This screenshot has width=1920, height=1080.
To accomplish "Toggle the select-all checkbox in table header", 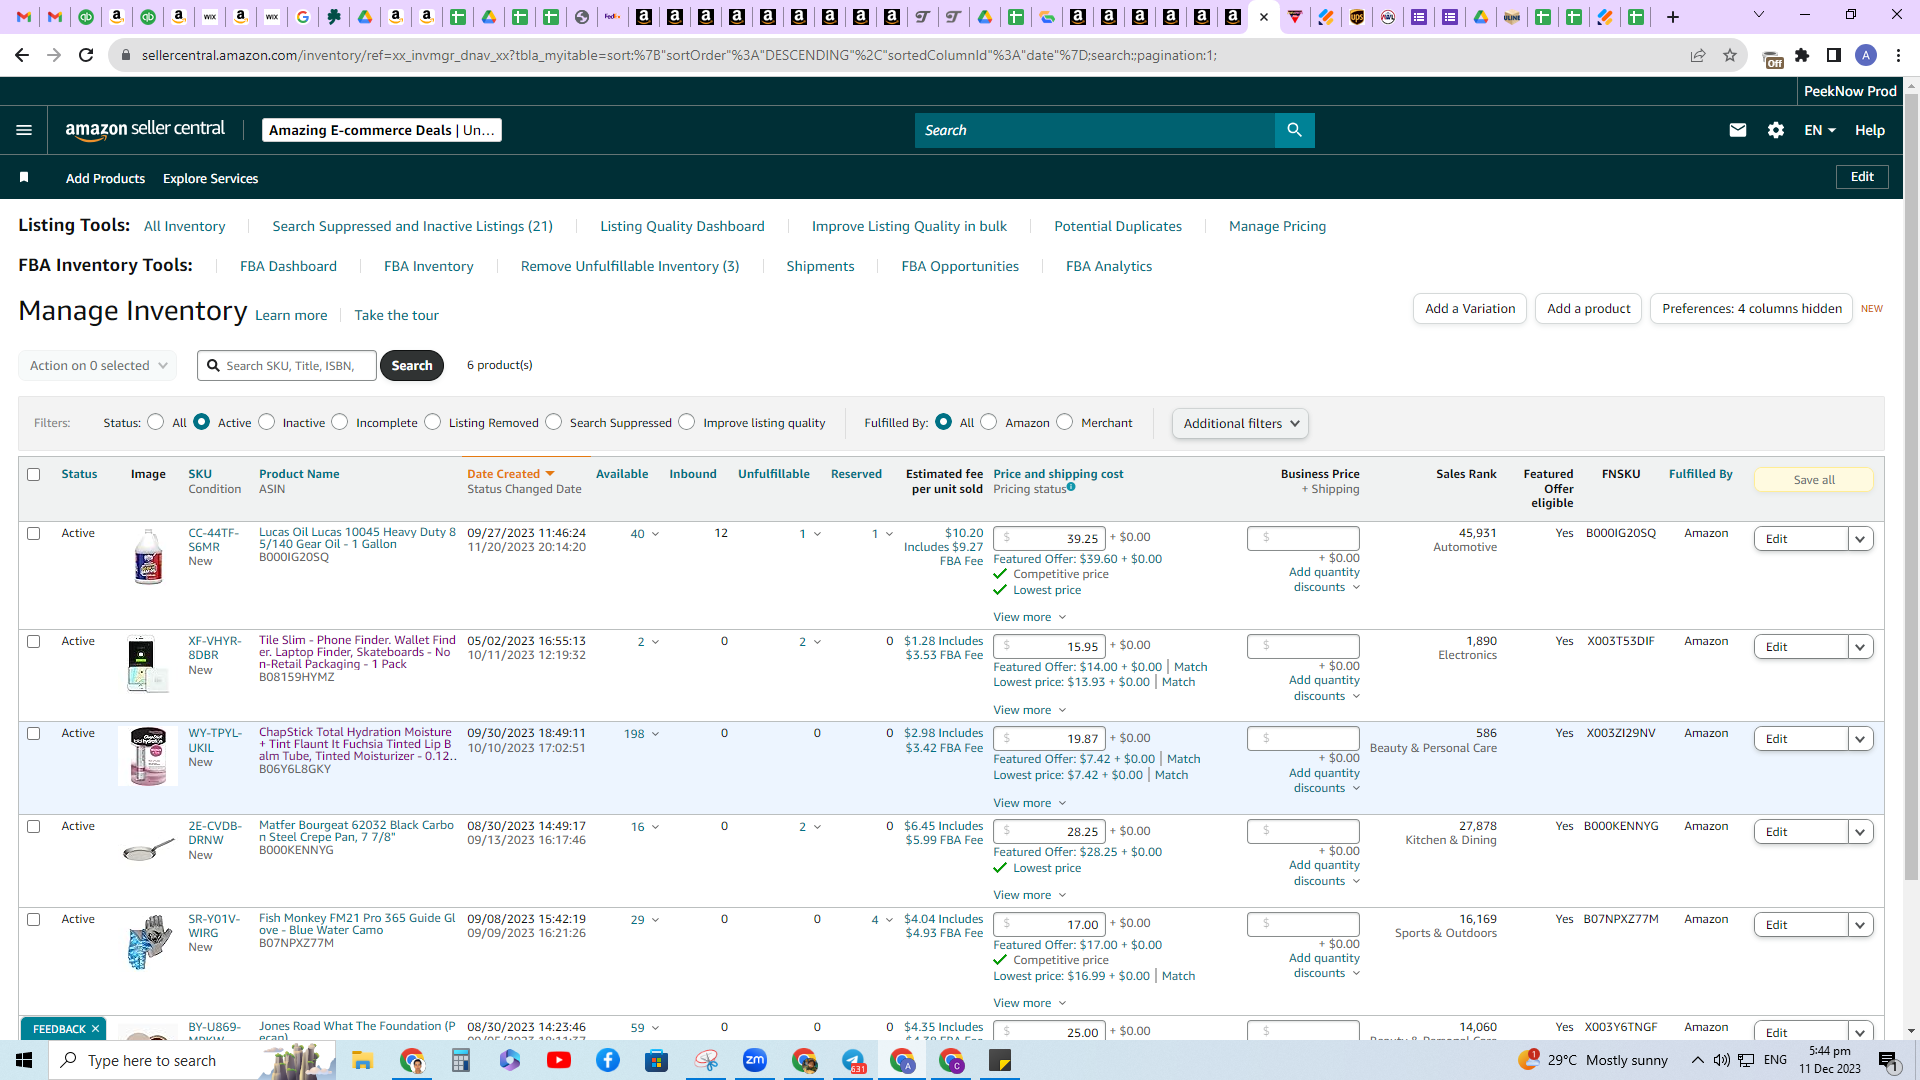I will click(34, 474).
